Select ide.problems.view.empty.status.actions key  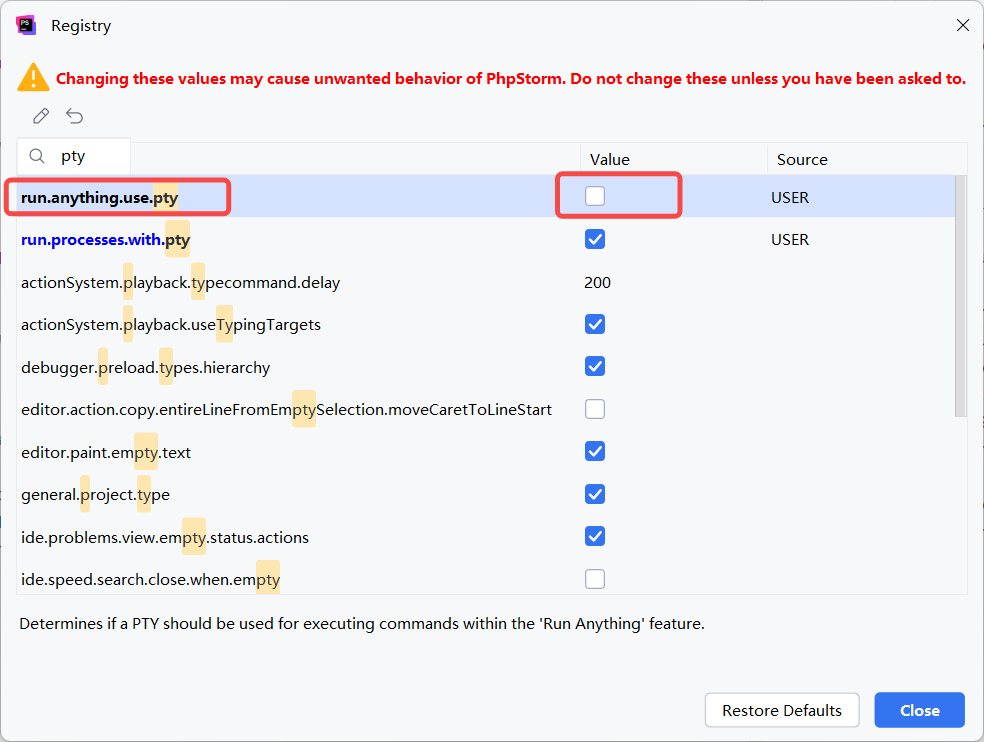[x=165, y=537]
